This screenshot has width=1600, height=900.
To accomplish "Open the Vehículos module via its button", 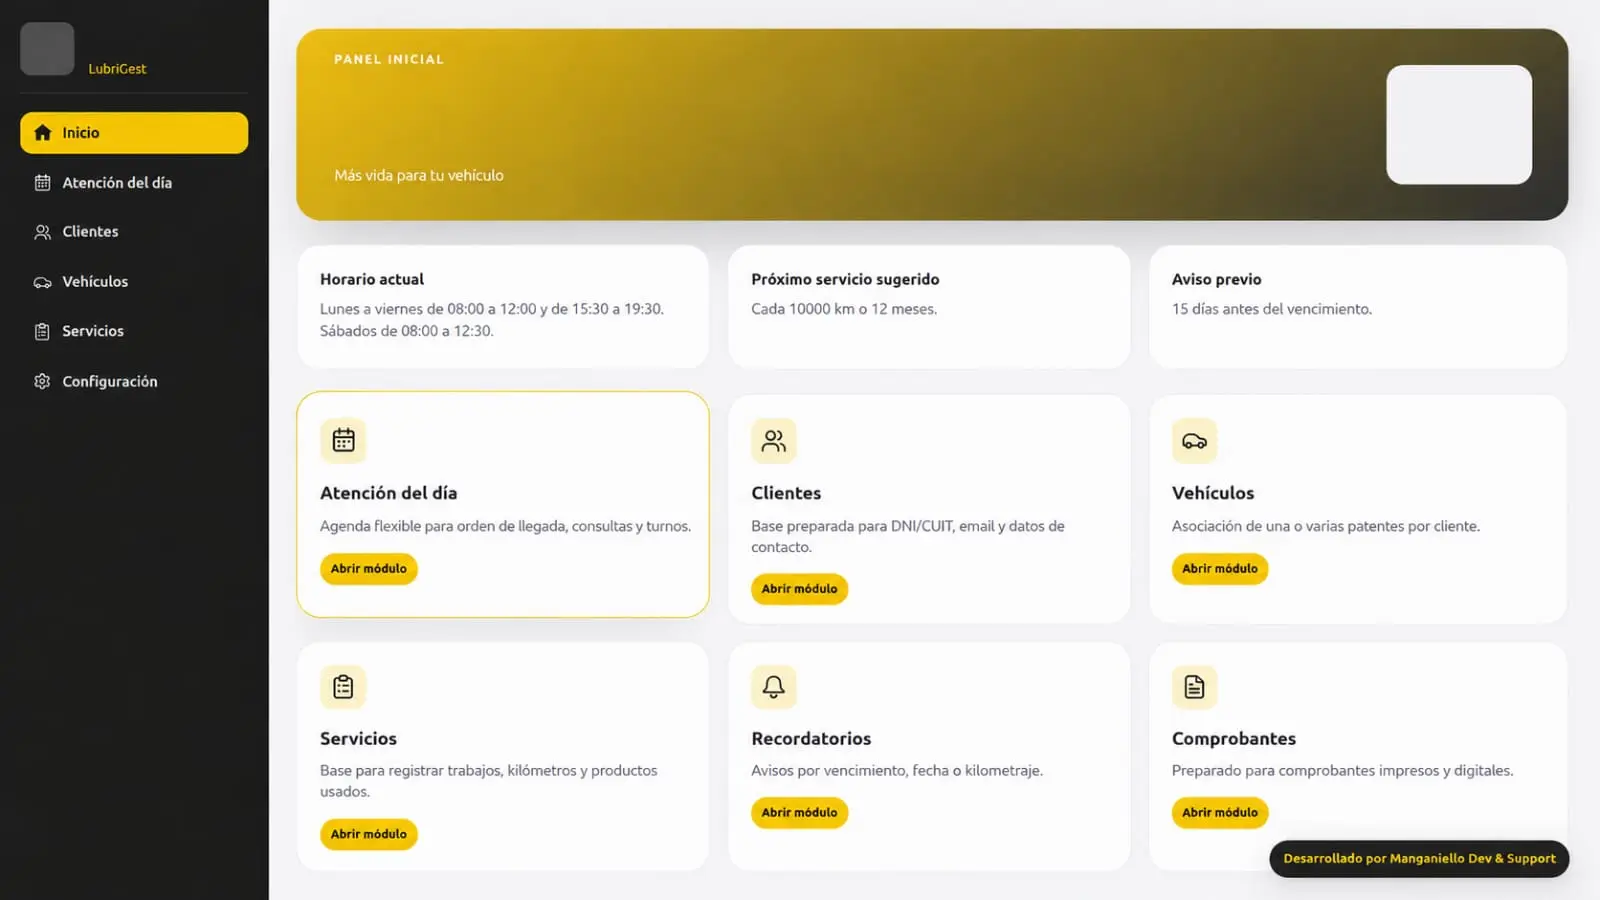I will pos(1220,568).
